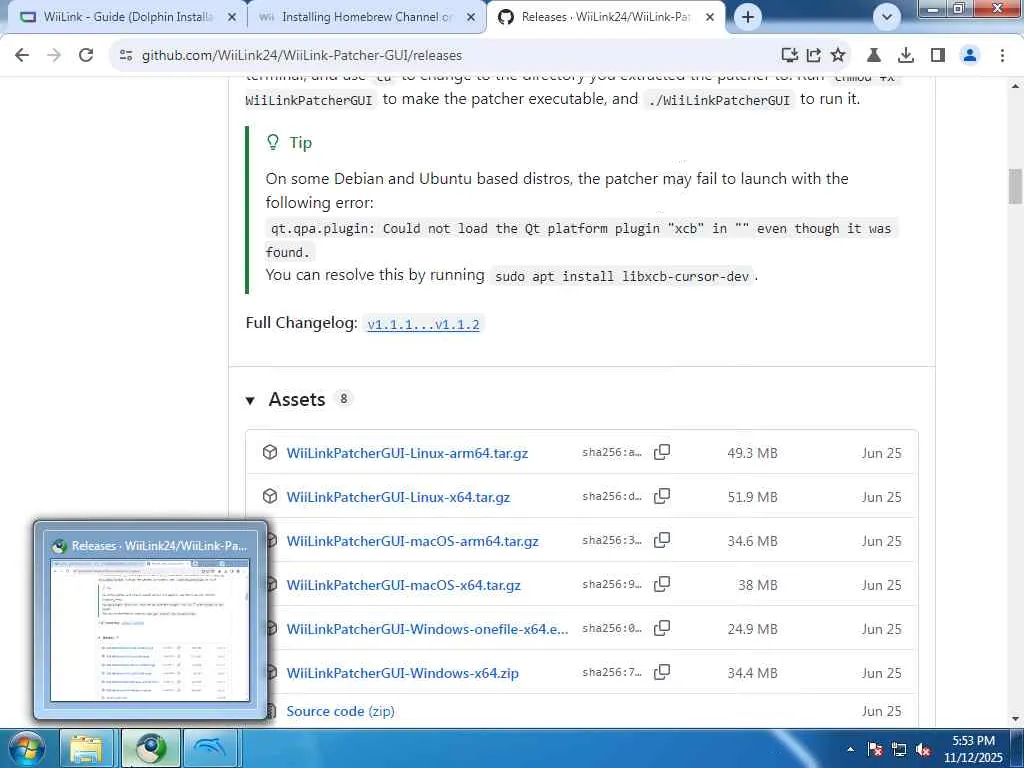1024x768 pixels.
Task: Show hidden system tray icons
Action: pyautogui.click(x=850, y=749)
